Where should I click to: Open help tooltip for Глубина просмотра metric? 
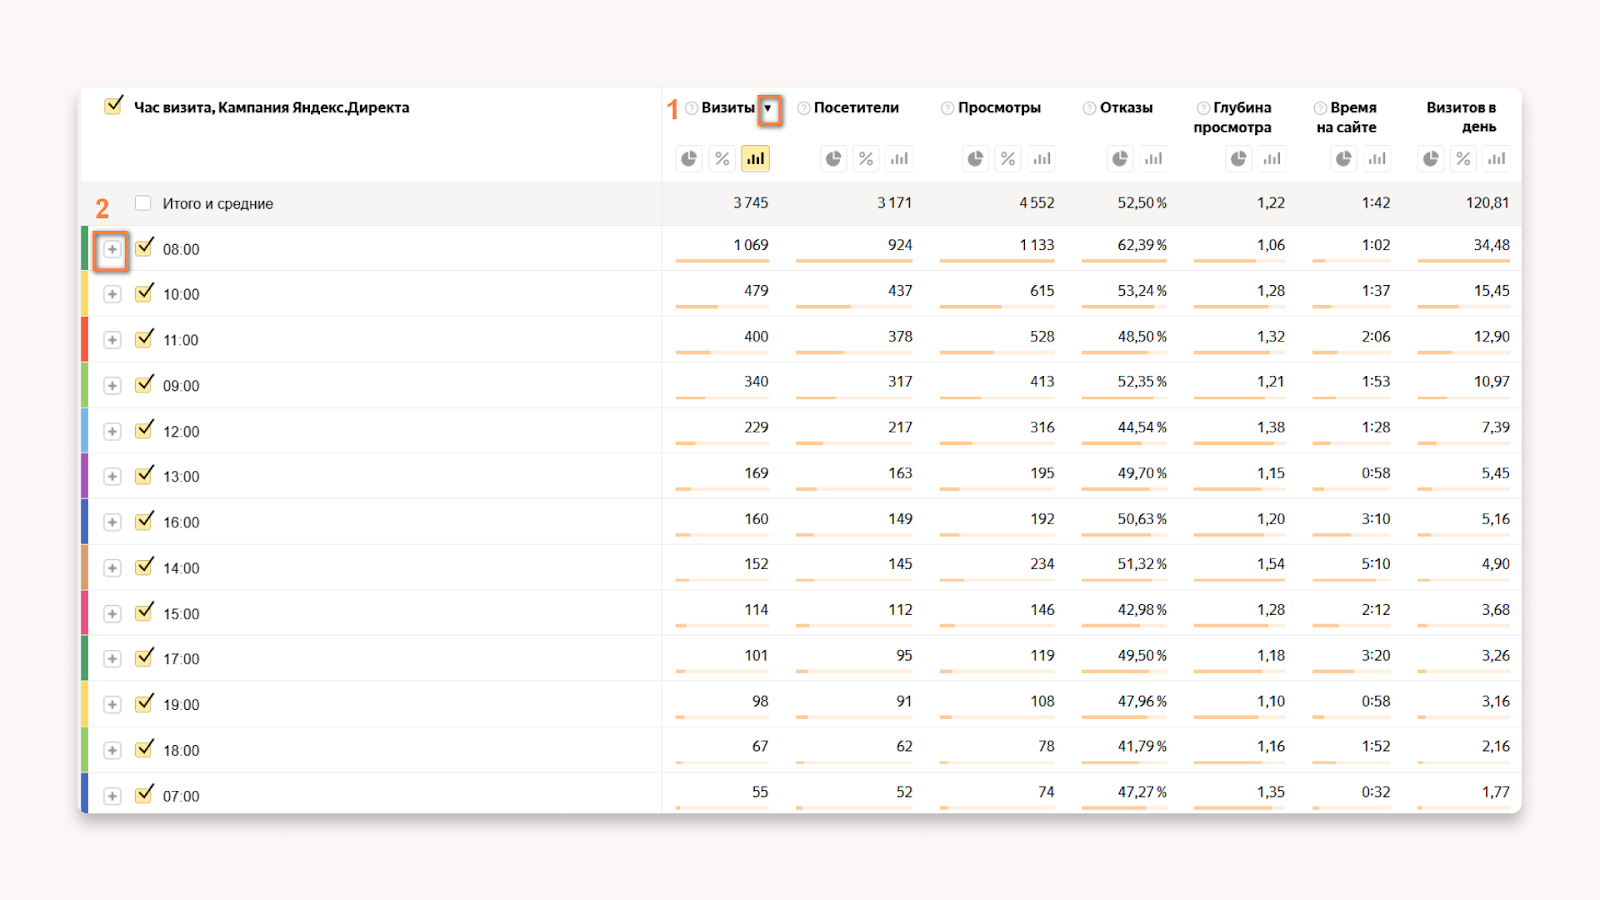[x=1204, y=108]
